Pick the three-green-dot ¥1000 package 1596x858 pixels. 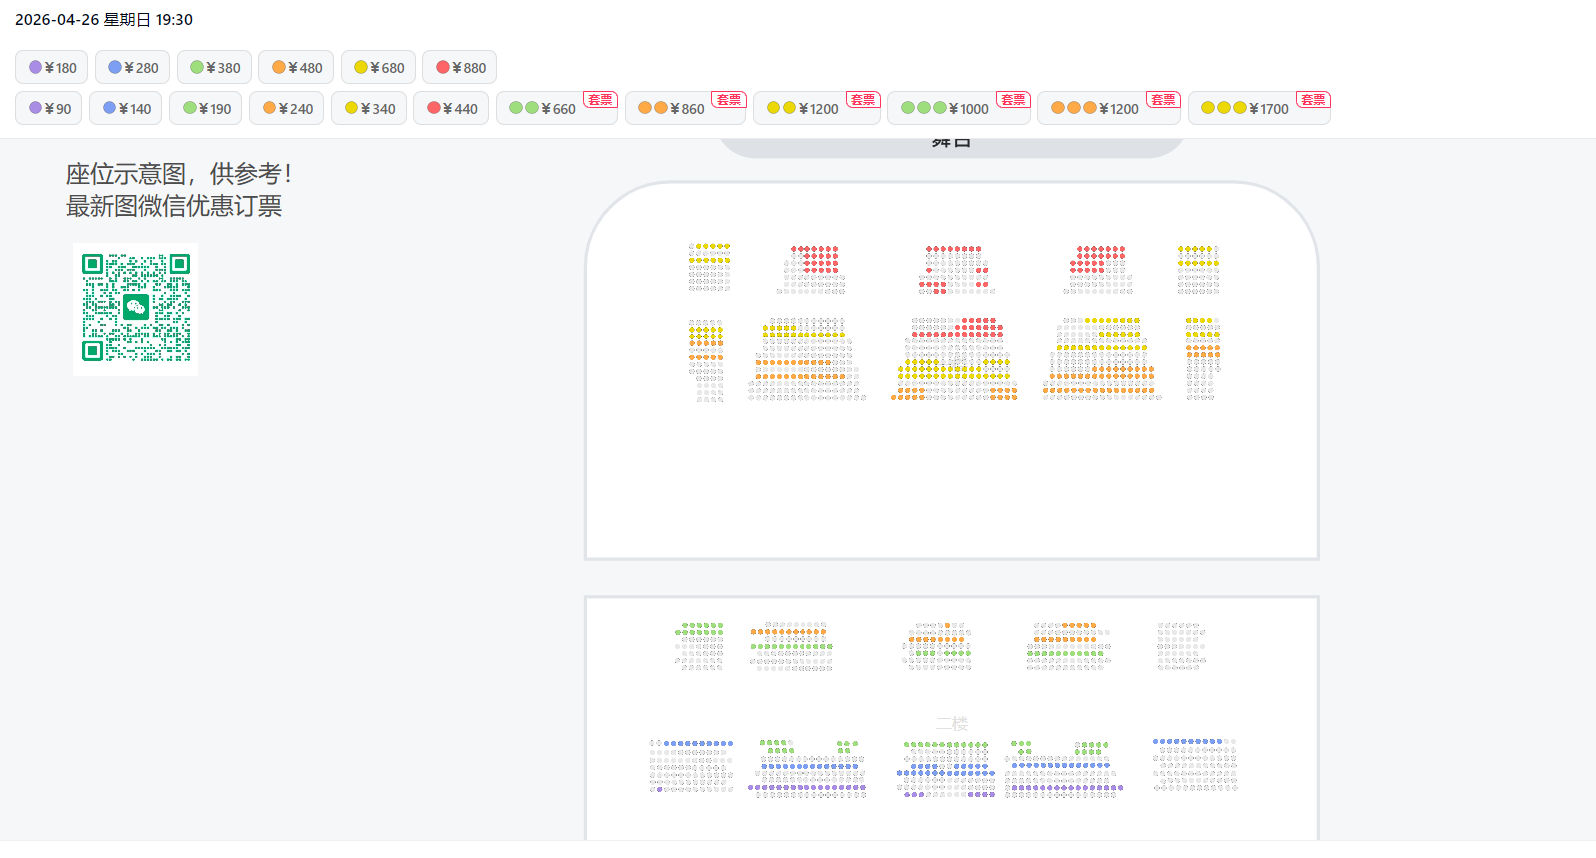pos(945,109)
